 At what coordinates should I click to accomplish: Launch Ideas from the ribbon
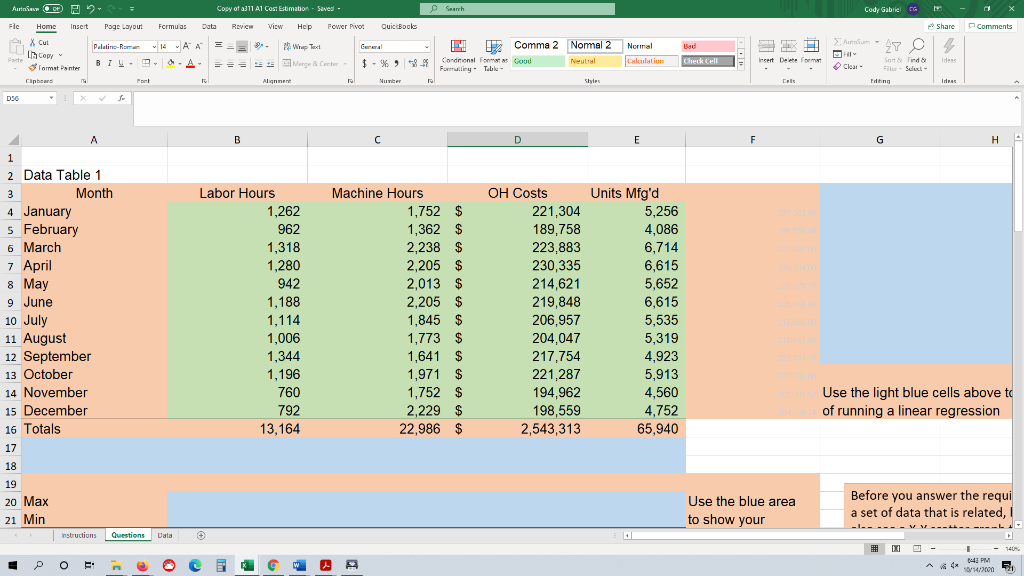pos(949,50)
